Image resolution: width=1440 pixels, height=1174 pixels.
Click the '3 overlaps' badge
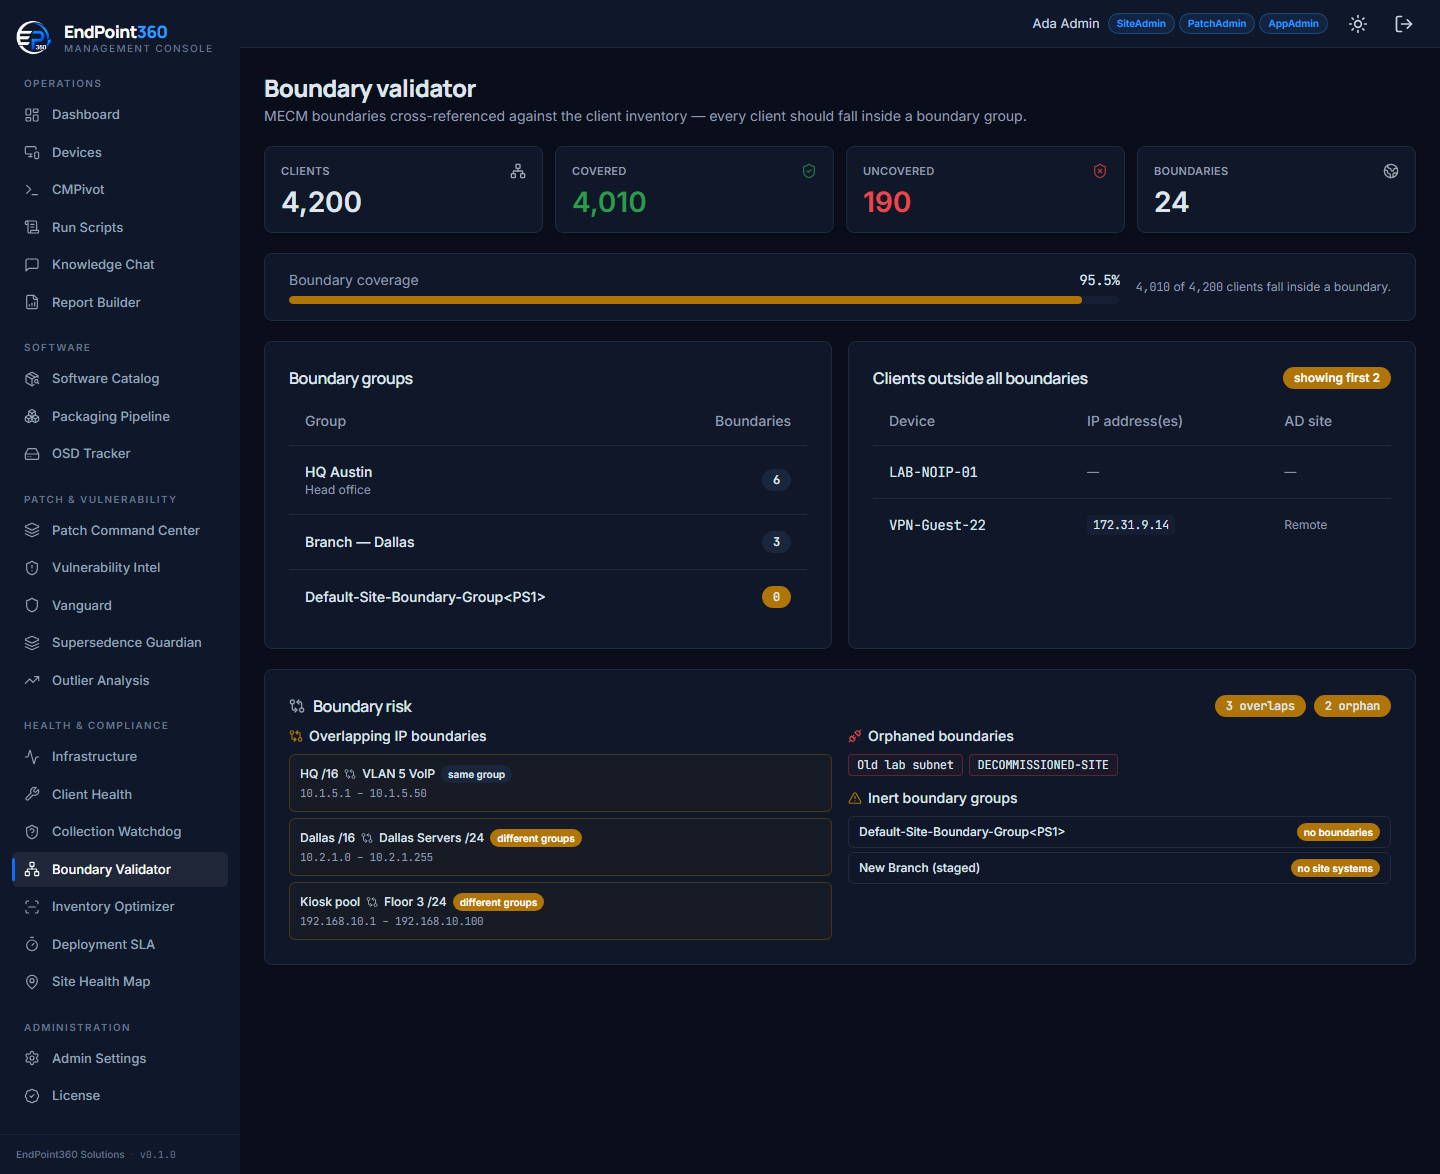pyautogui.click(x=1260, y=706)
